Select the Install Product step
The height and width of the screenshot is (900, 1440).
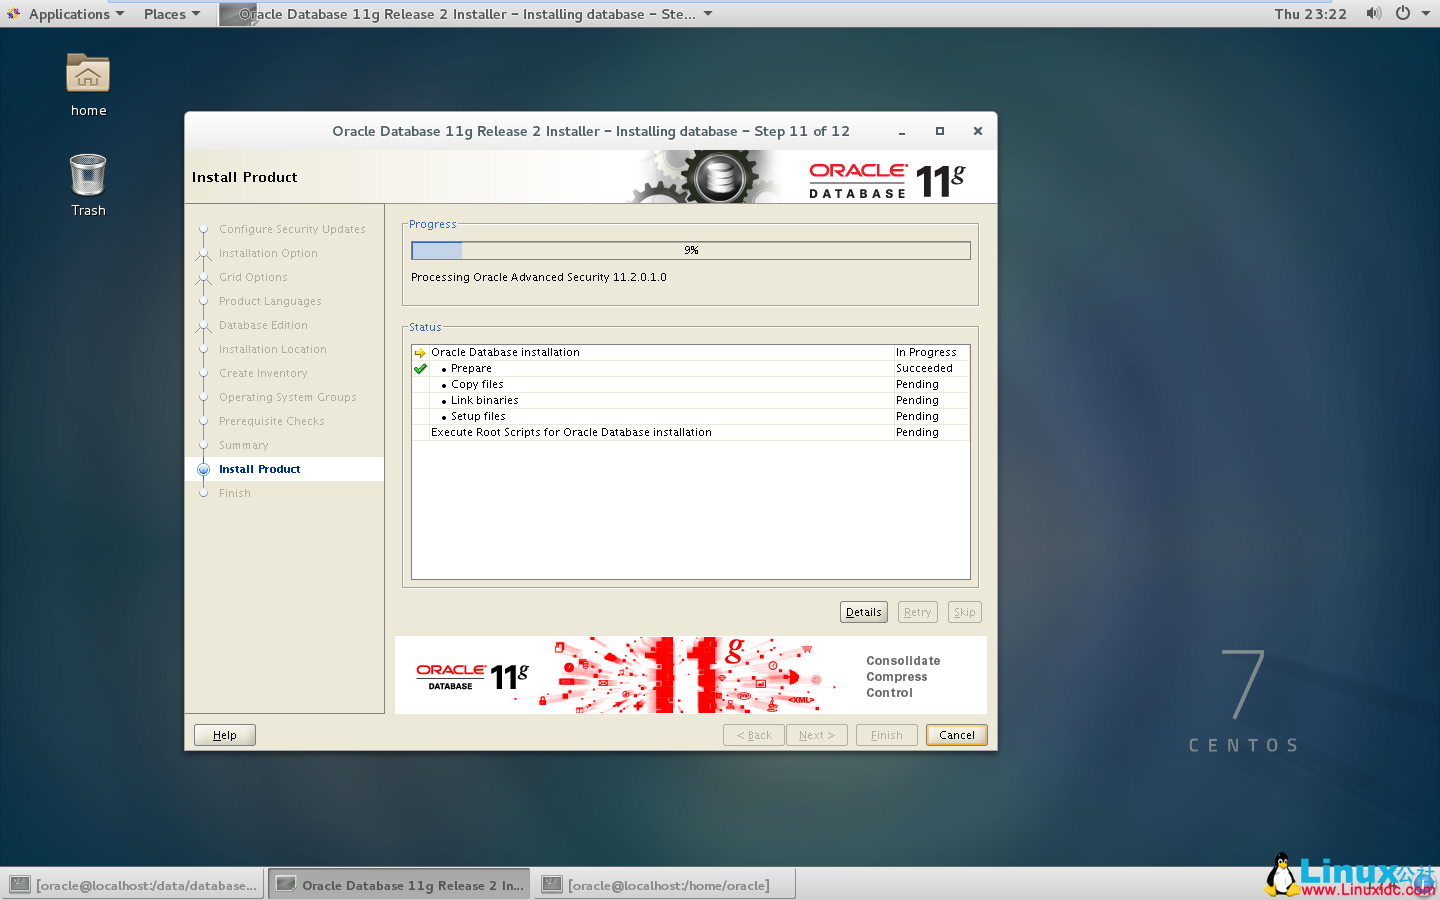click(285, 469)
